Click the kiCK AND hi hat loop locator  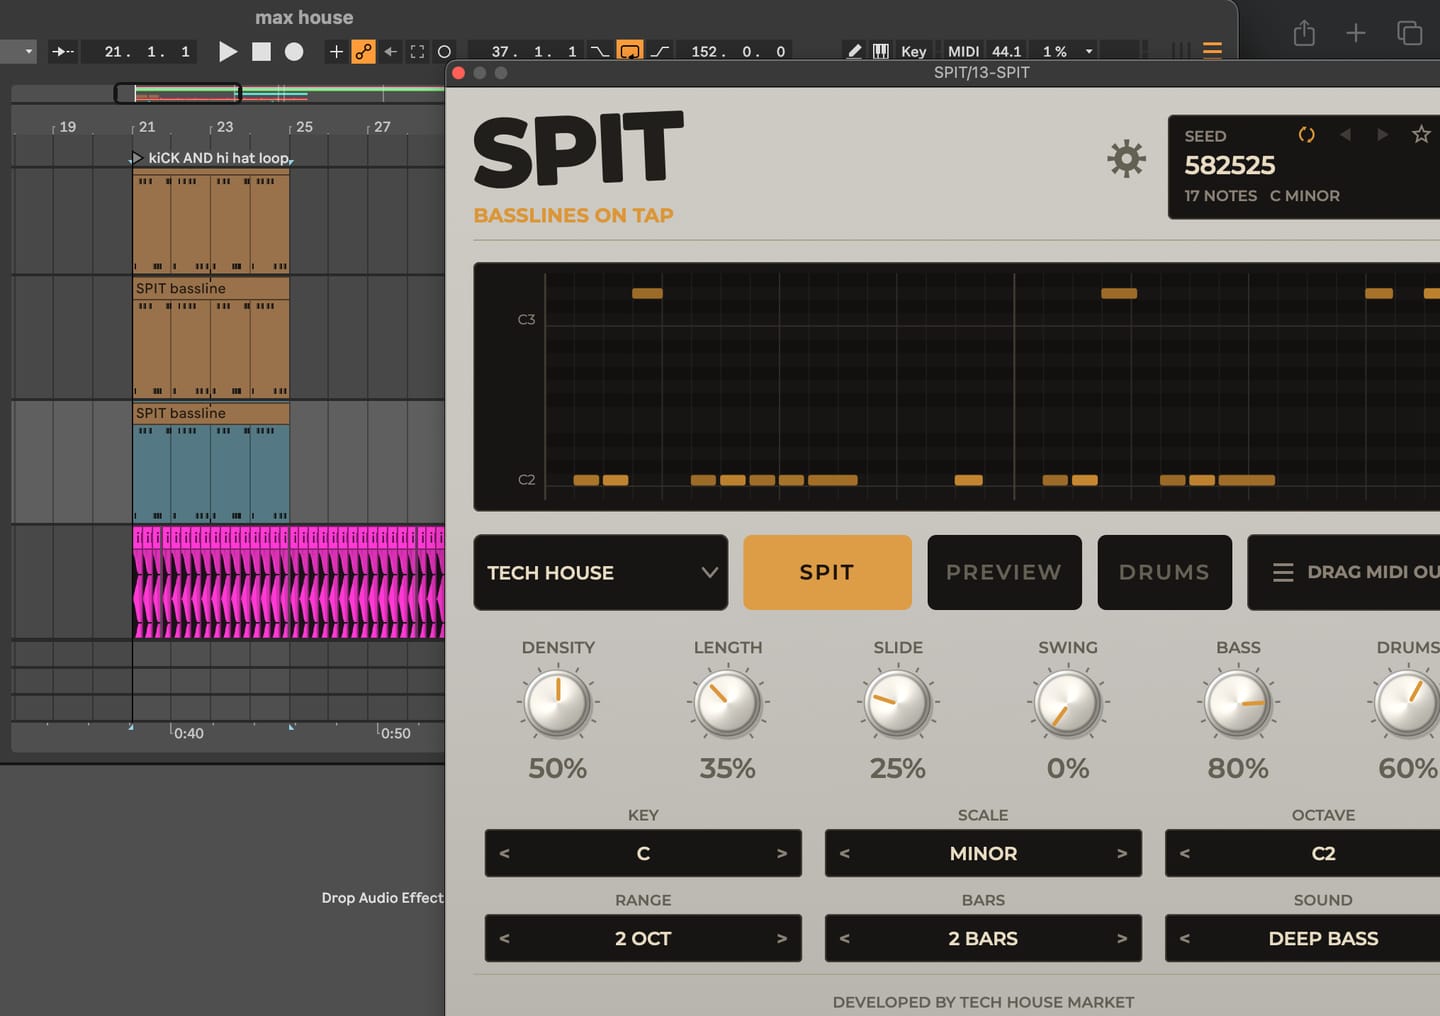pos(212,157)
